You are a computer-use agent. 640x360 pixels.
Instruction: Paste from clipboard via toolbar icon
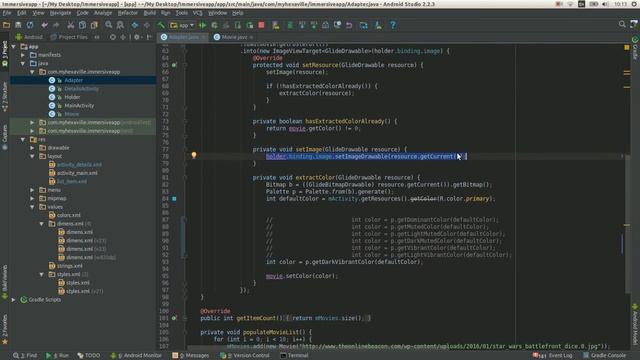[x=94, y=25]
